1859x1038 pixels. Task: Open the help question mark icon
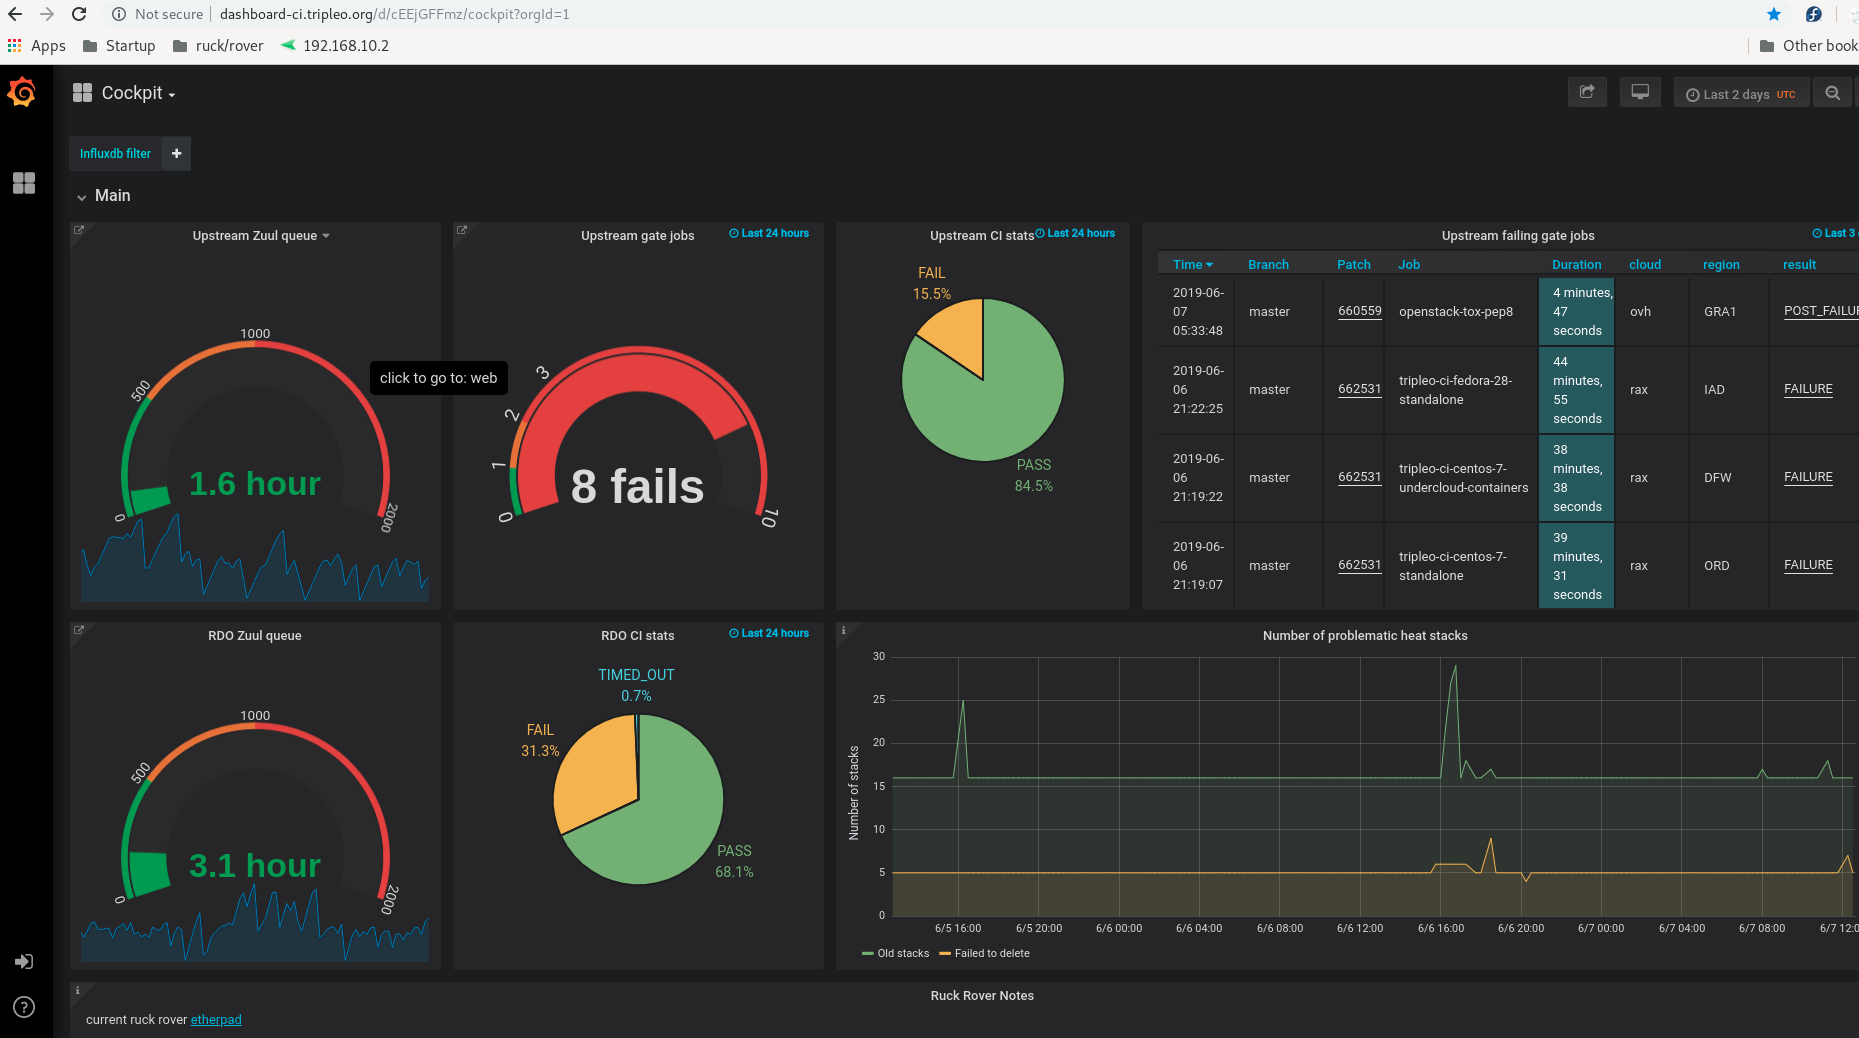(x=24, y=1007)
